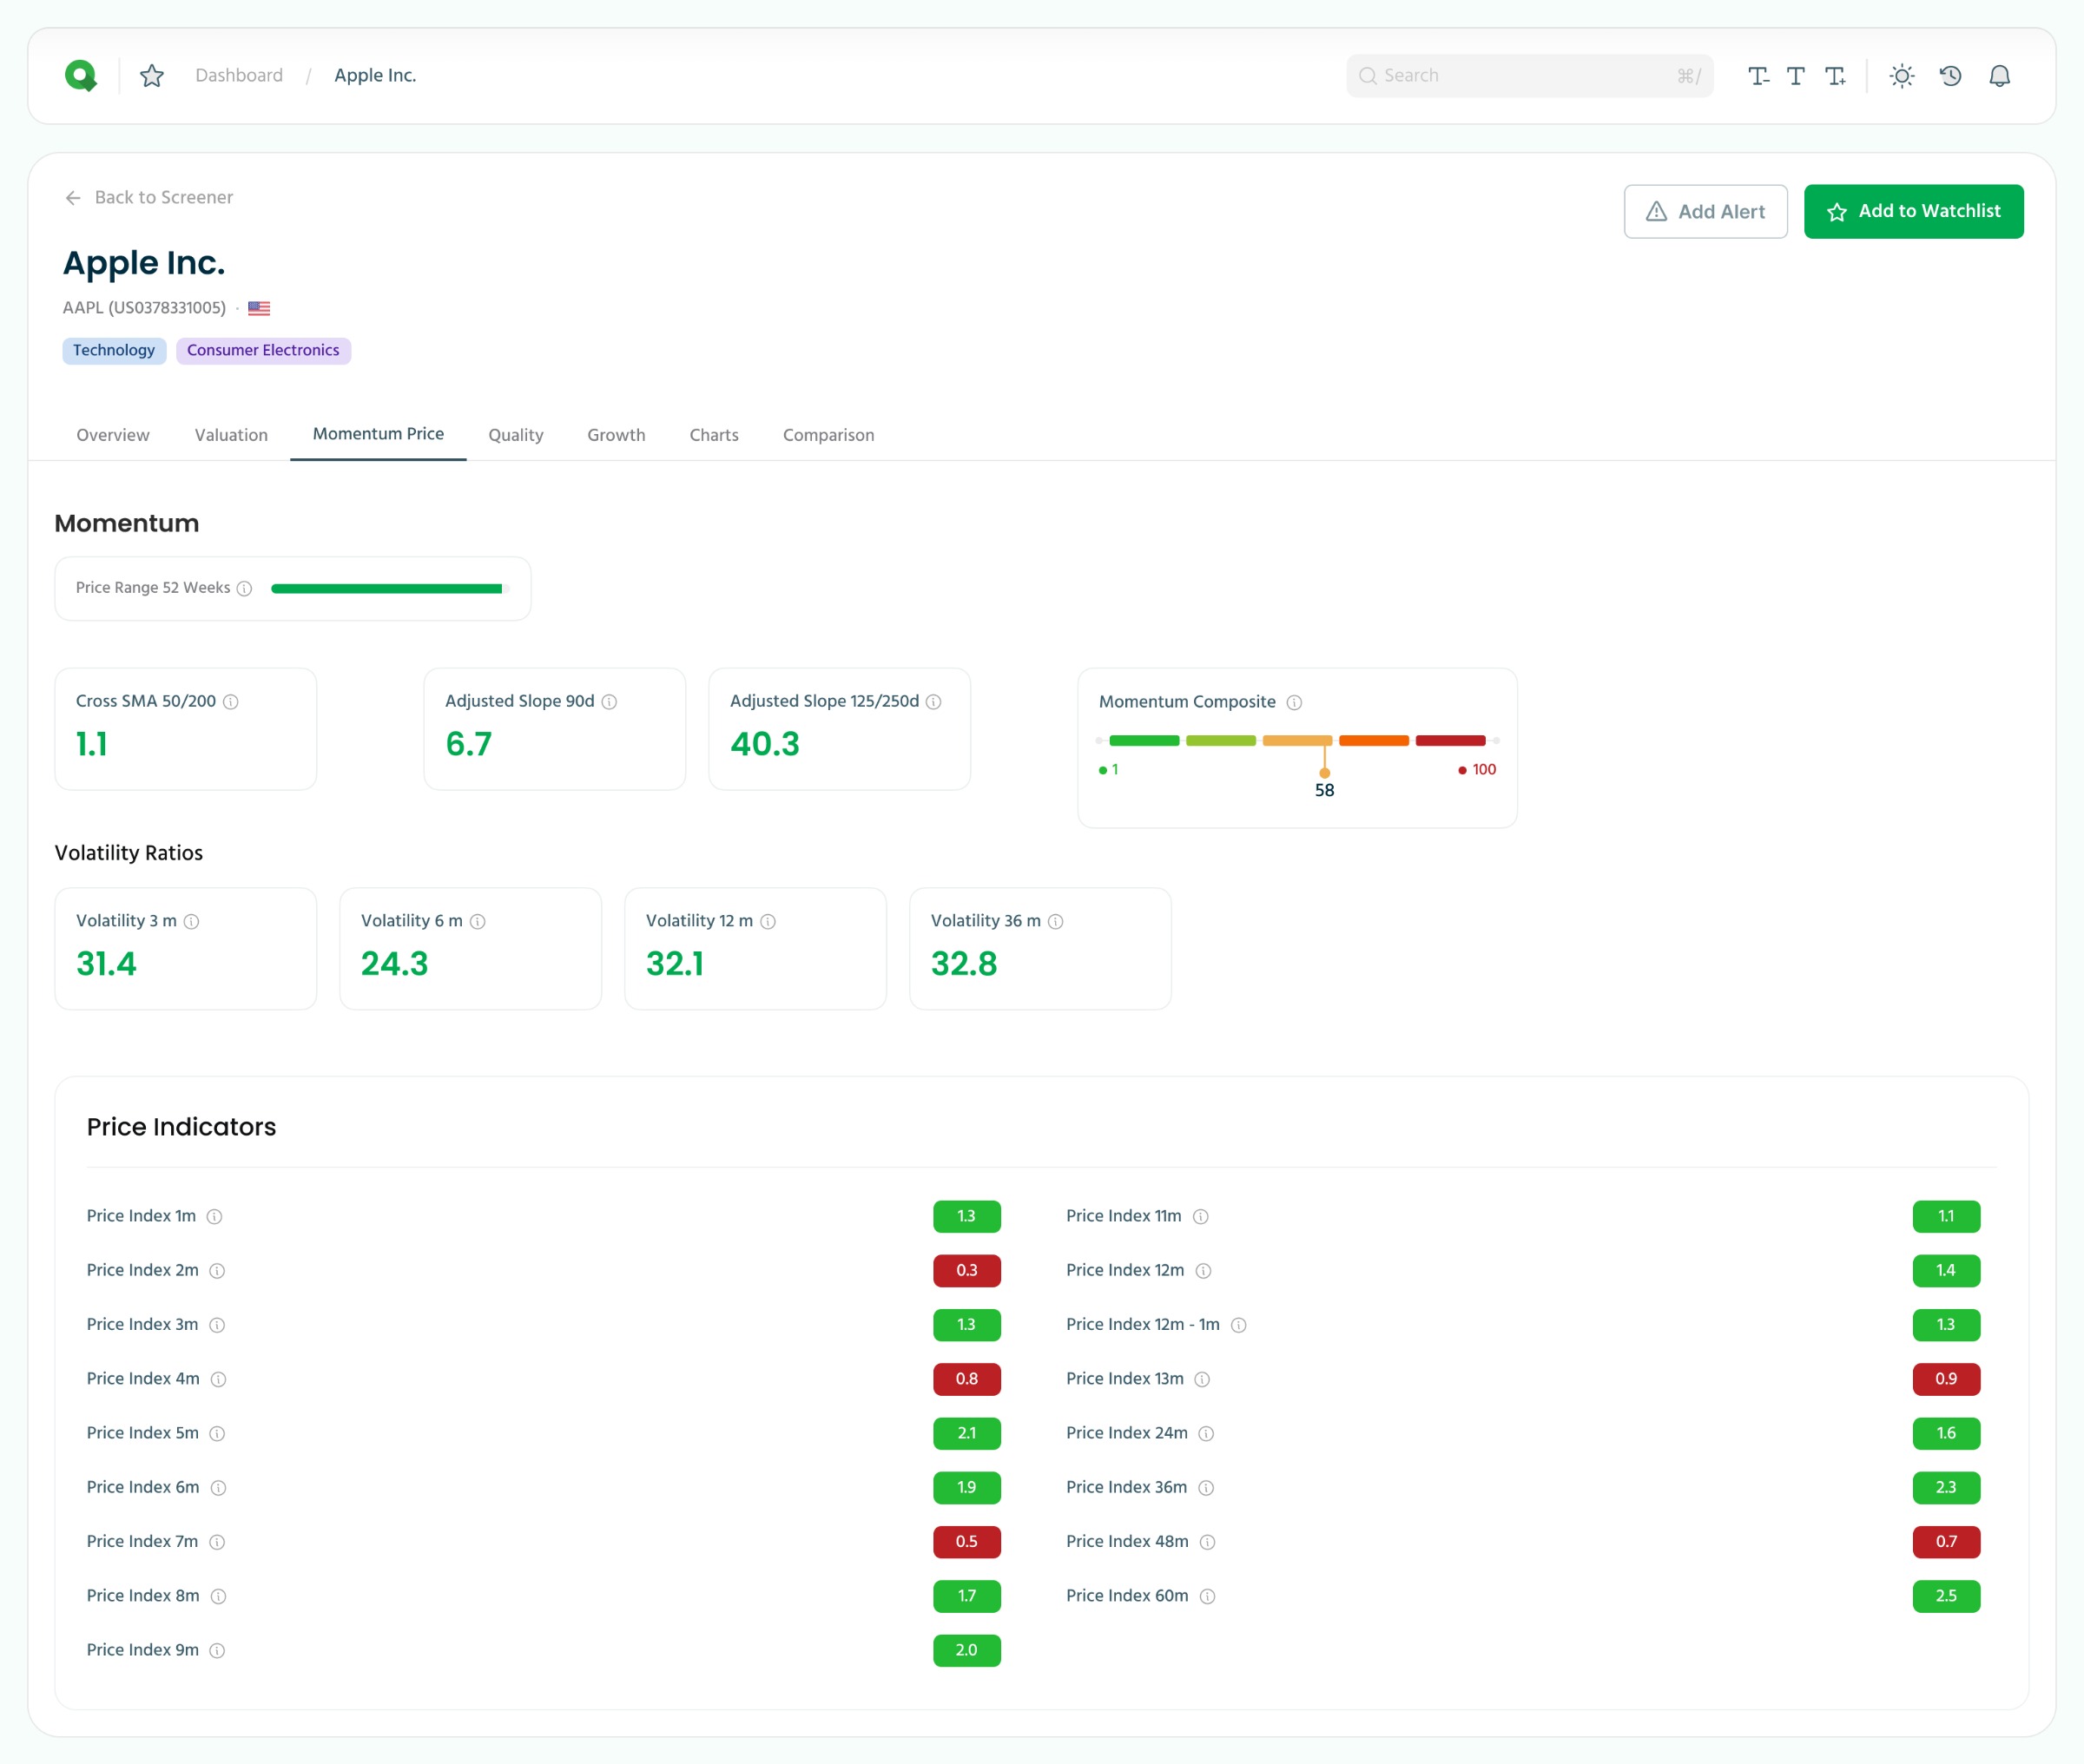Image resolution: width=2084 pixels, height=1764 pixels.
Task: Increase font size with T+ icon
Action: click(1835, 76)
